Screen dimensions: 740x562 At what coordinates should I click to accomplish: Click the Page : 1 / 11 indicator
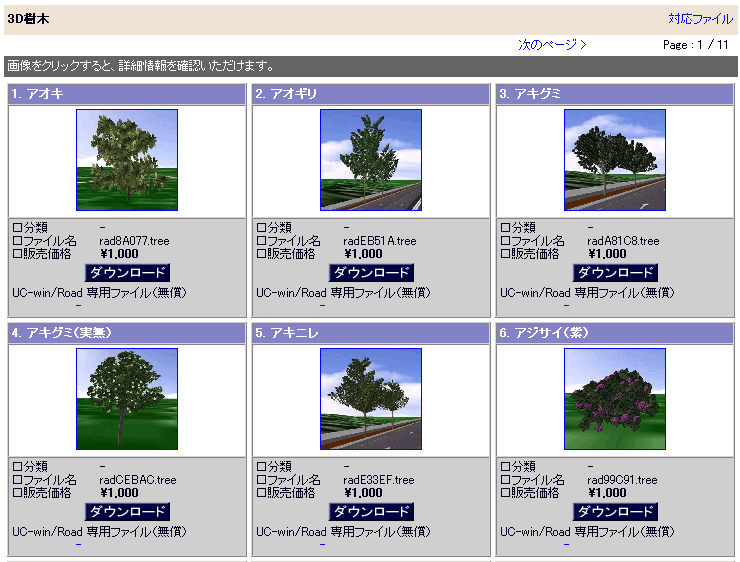(696, 45)
